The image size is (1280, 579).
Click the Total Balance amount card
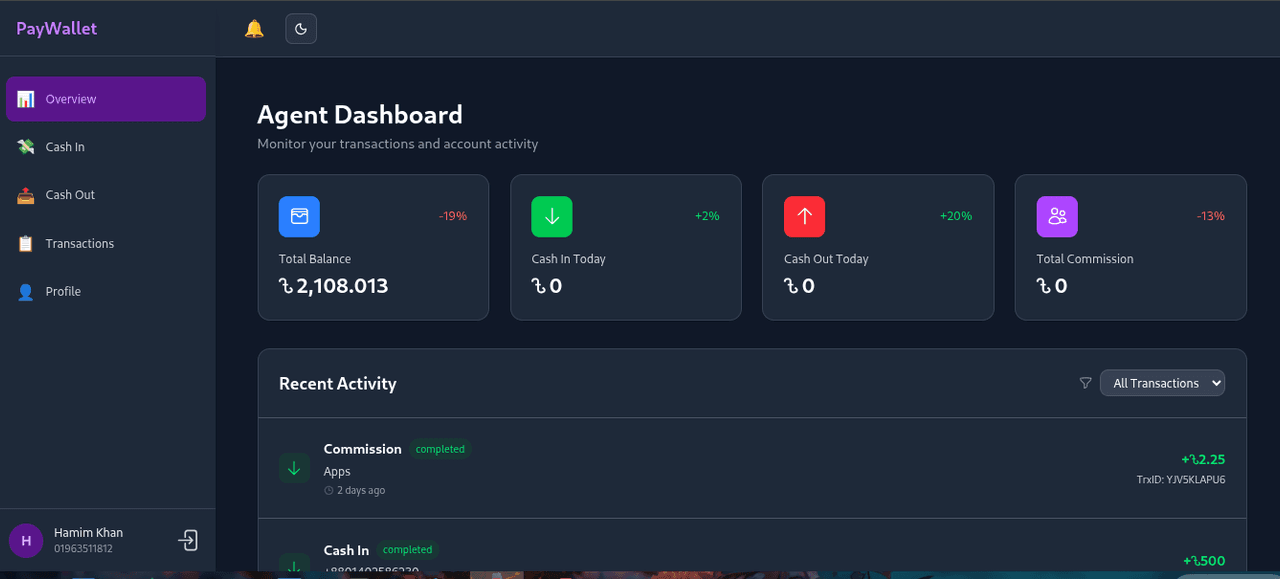pyautogui.click(x=372, y=248)
